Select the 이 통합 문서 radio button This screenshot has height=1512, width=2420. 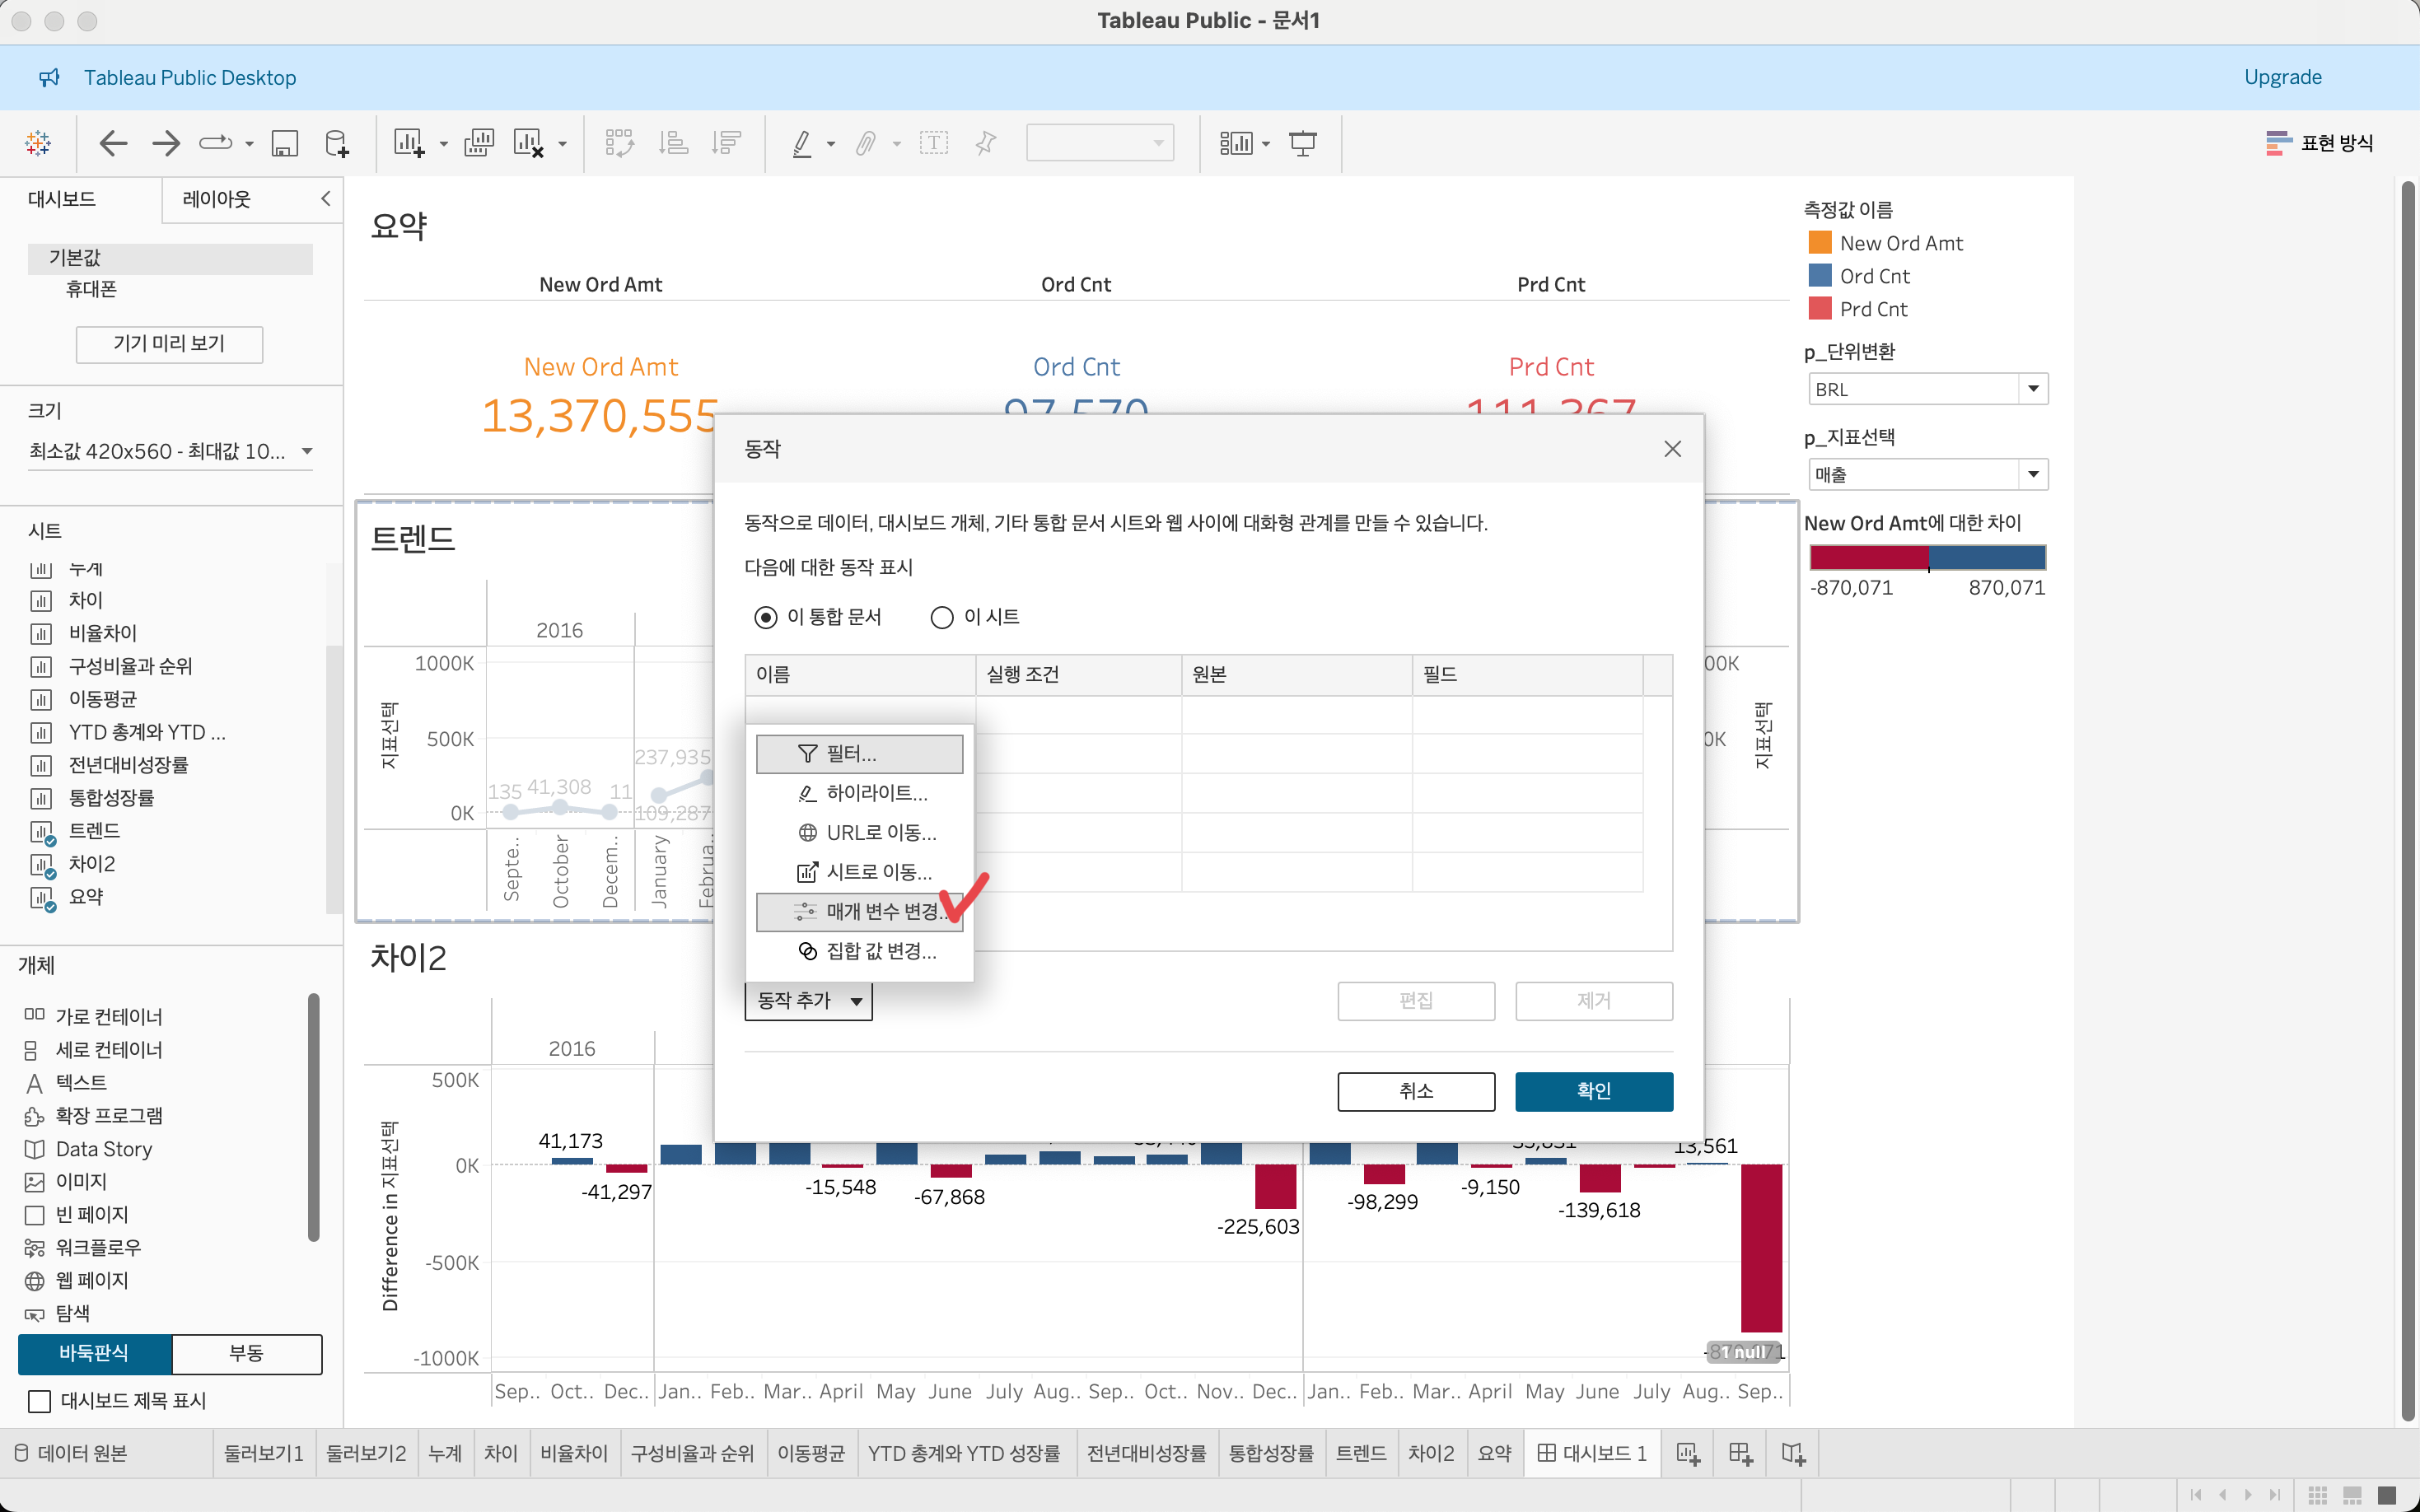766,617
